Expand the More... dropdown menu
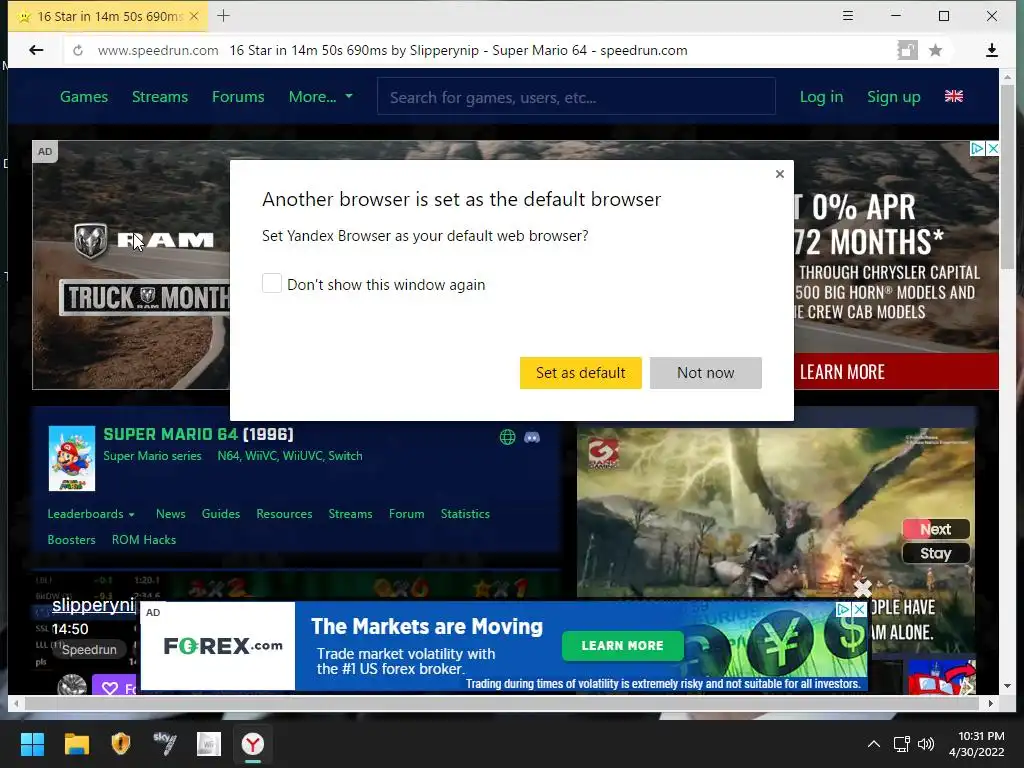Viewport: 1024px width, 768px height. (x=320, y=97)
